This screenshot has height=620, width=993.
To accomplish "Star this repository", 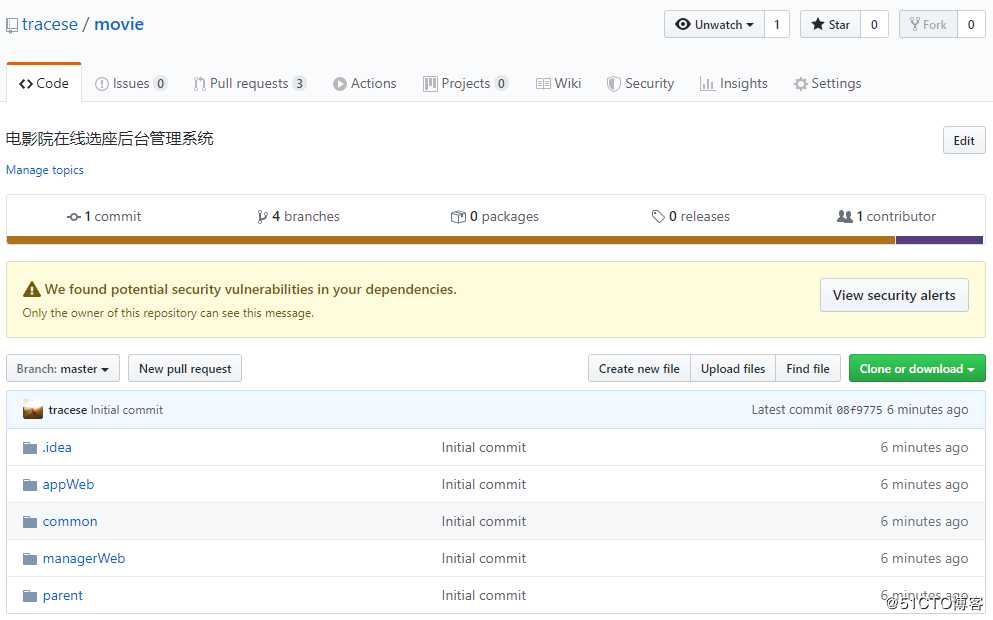I will 830,24.
